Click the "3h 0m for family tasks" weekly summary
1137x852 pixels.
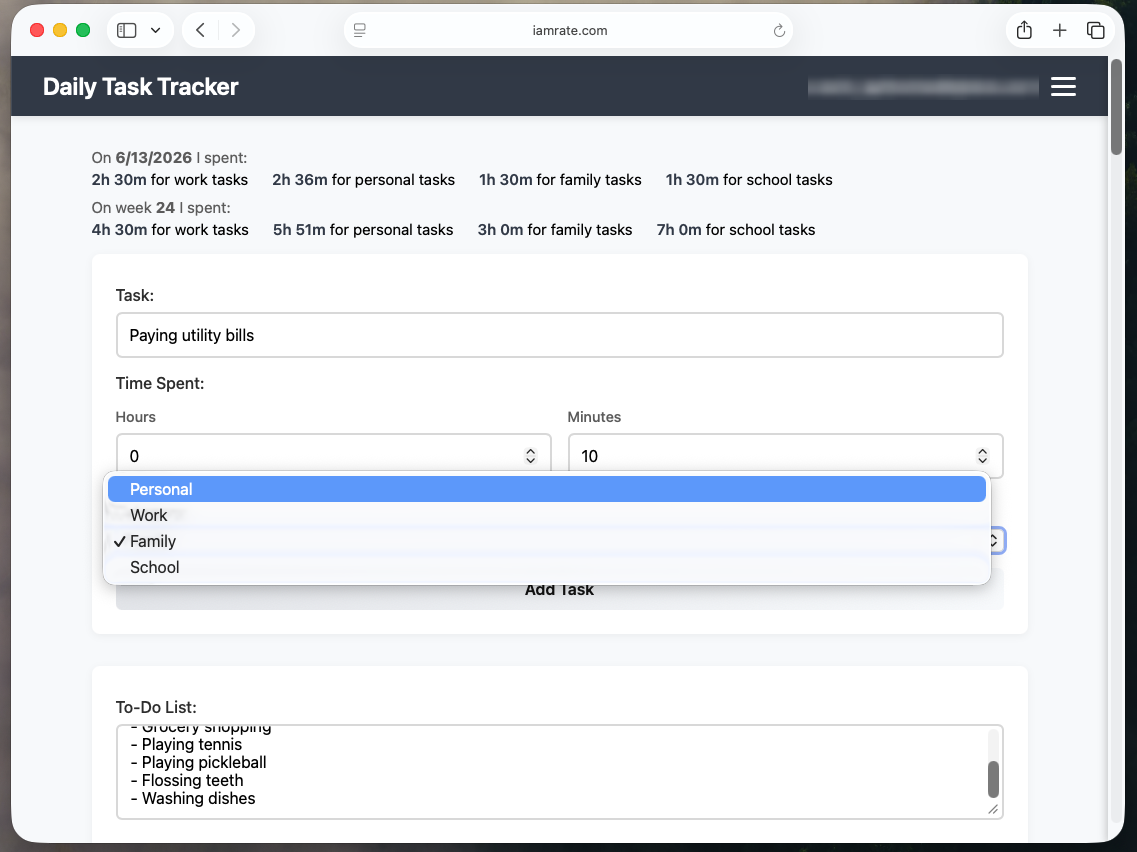pos(555,230)
